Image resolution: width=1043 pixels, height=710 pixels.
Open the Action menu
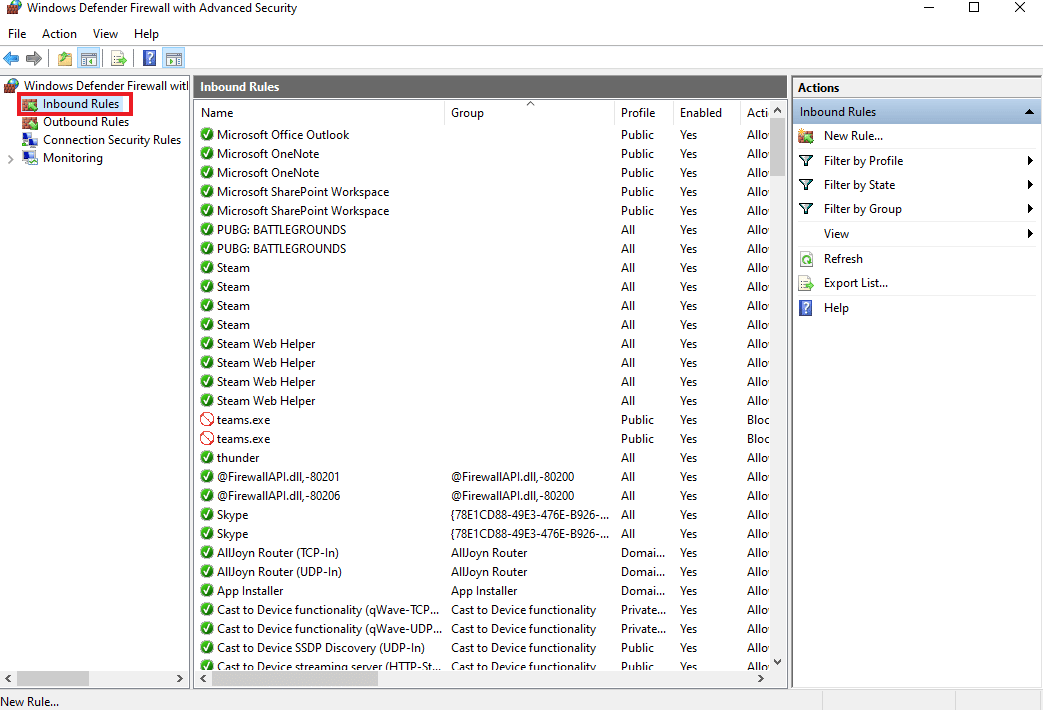click(59, 34)
